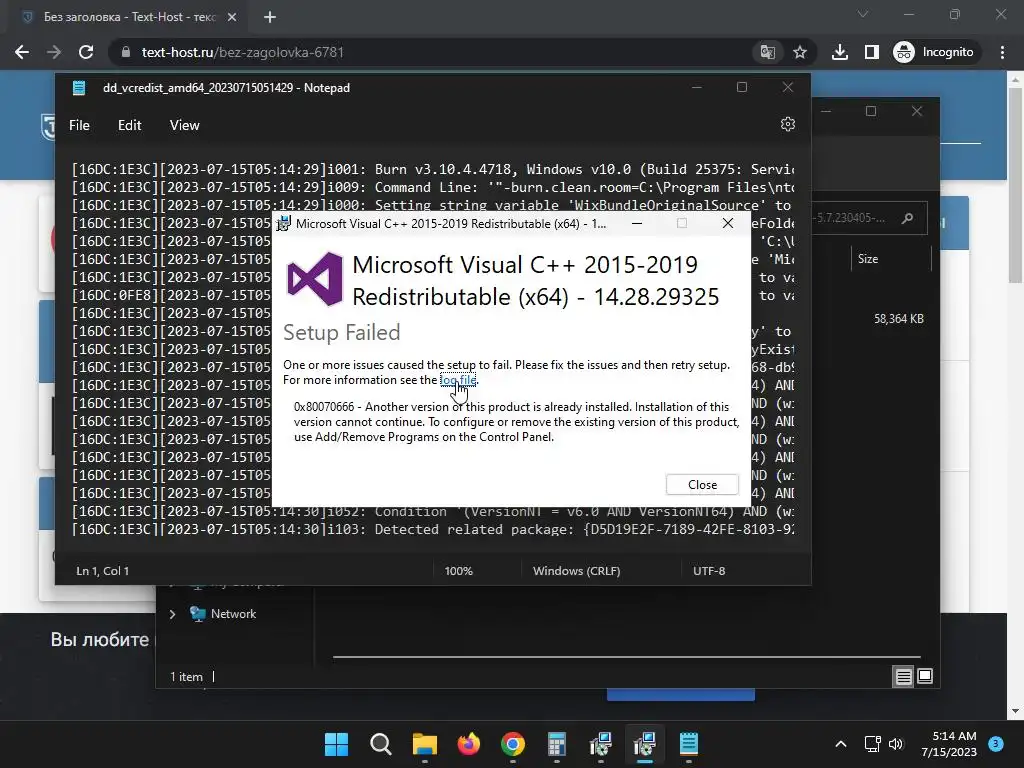
Task: Open Notepad from taskbar
Action: click(x=688, y=744)
